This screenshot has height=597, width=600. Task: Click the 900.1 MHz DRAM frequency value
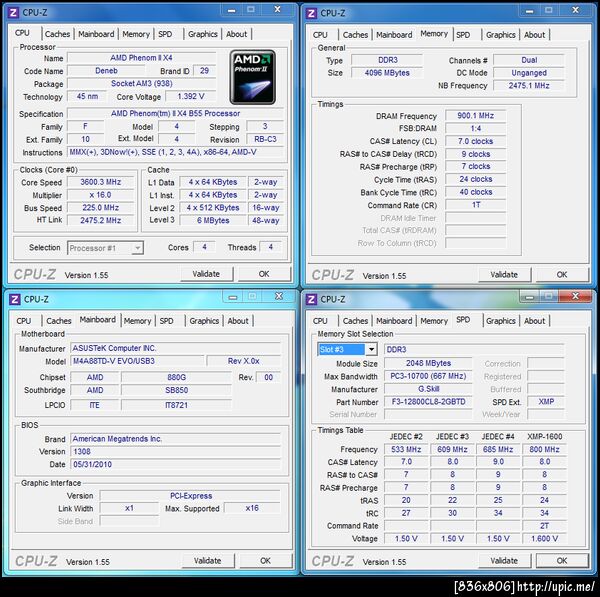click(475, 116)
